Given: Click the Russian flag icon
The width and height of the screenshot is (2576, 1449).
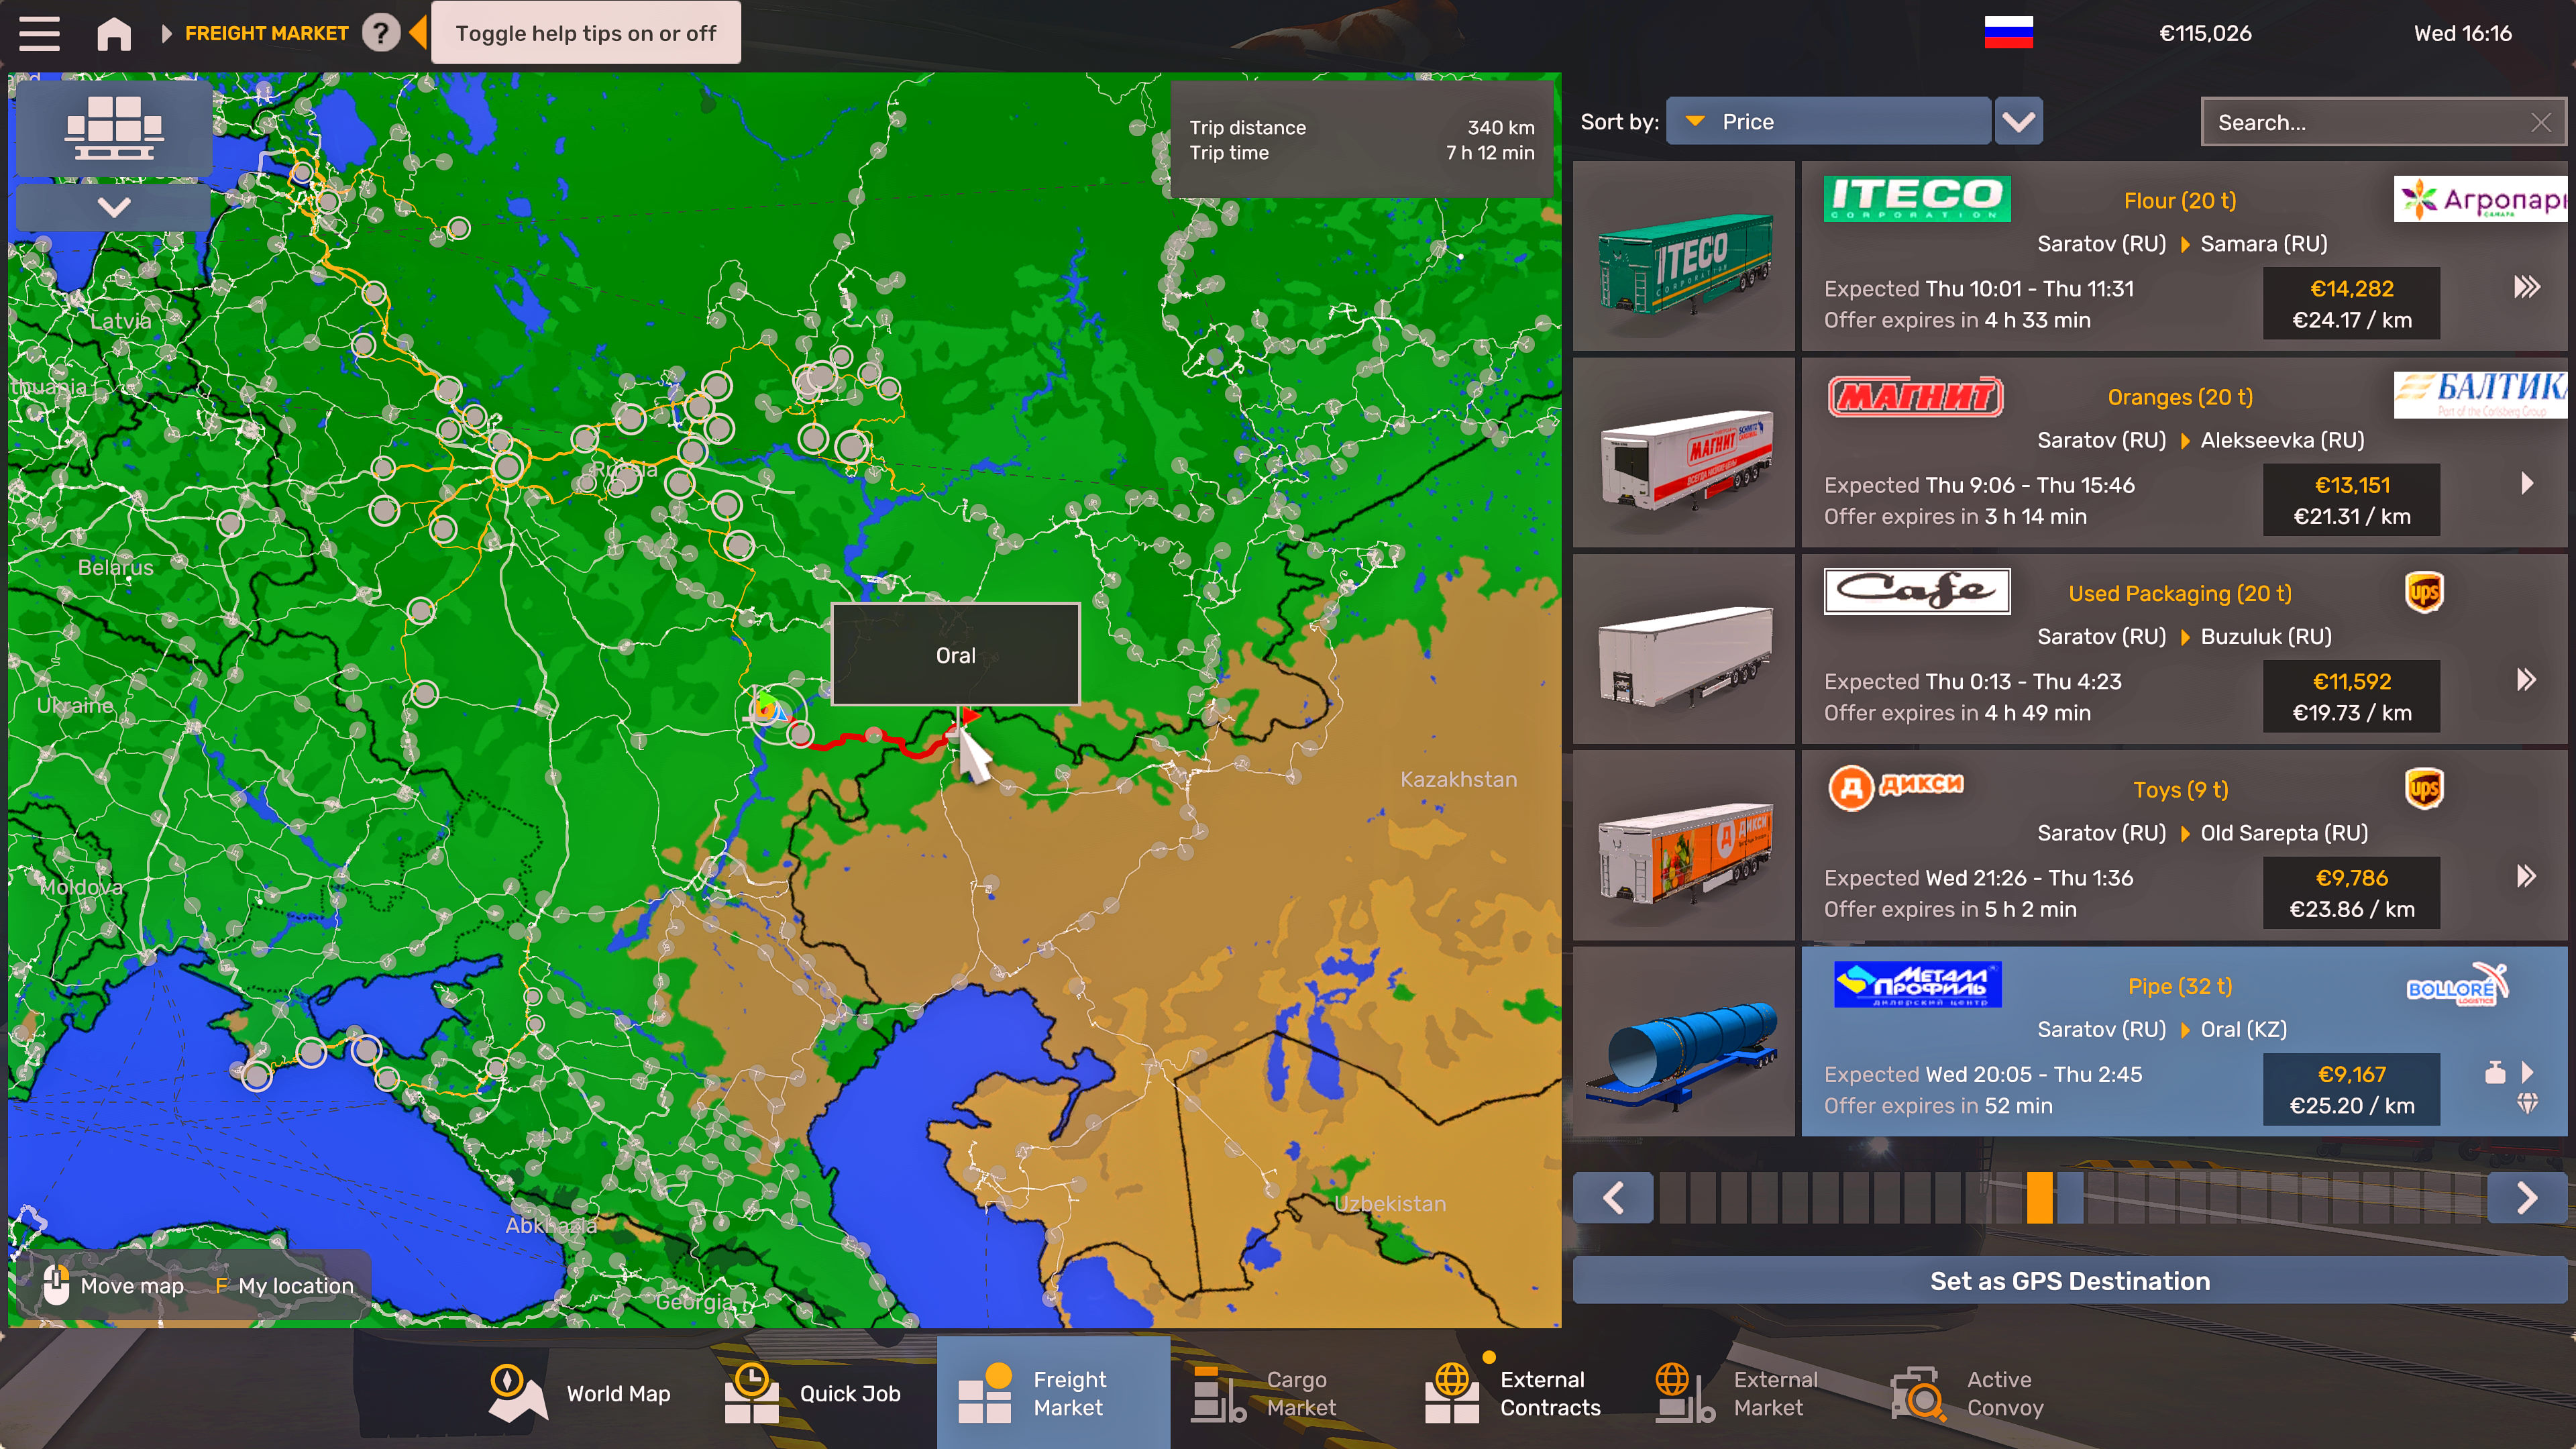Looking at the screenshot, I should tap(2008, 33).
